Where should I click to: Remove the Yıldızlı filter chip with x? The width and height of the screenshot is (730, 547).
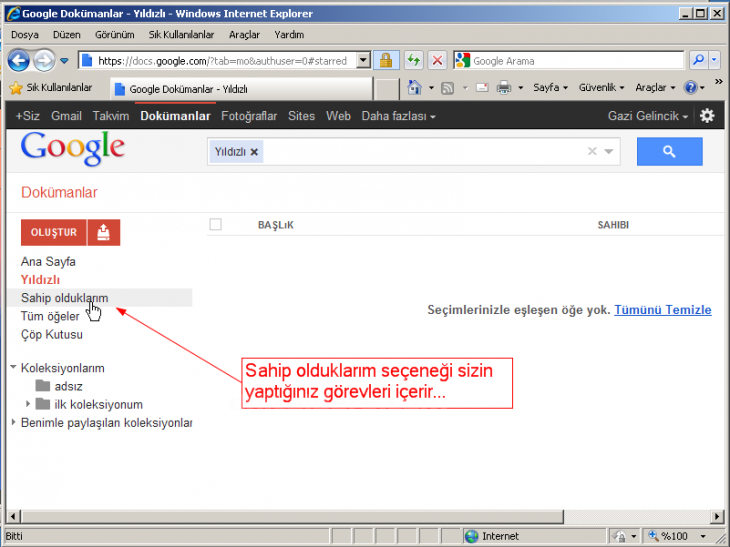[254, 152]
